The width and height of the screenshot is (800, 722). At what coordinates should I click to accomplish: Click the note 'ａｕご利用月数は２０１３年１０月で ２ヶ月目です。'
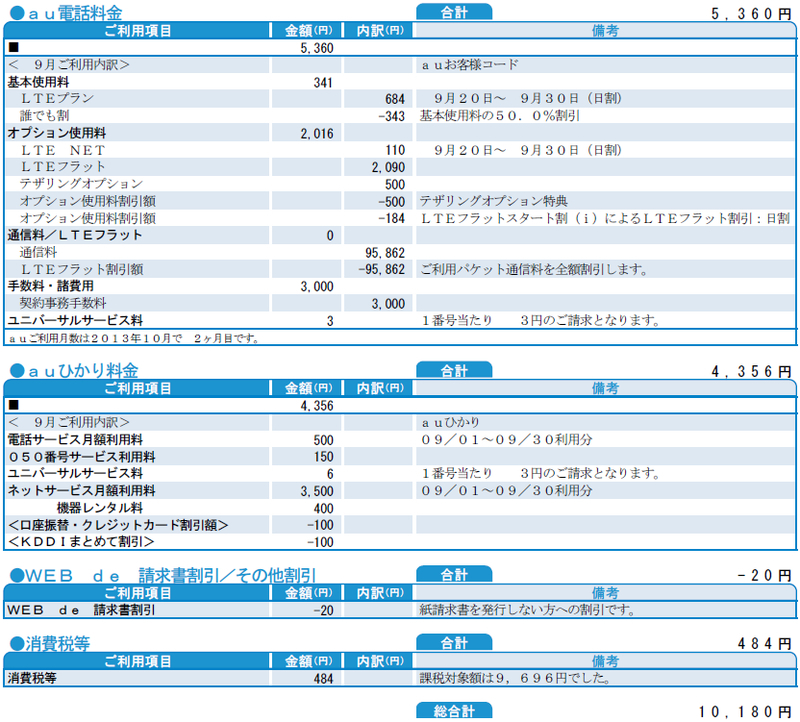[134, 338]
